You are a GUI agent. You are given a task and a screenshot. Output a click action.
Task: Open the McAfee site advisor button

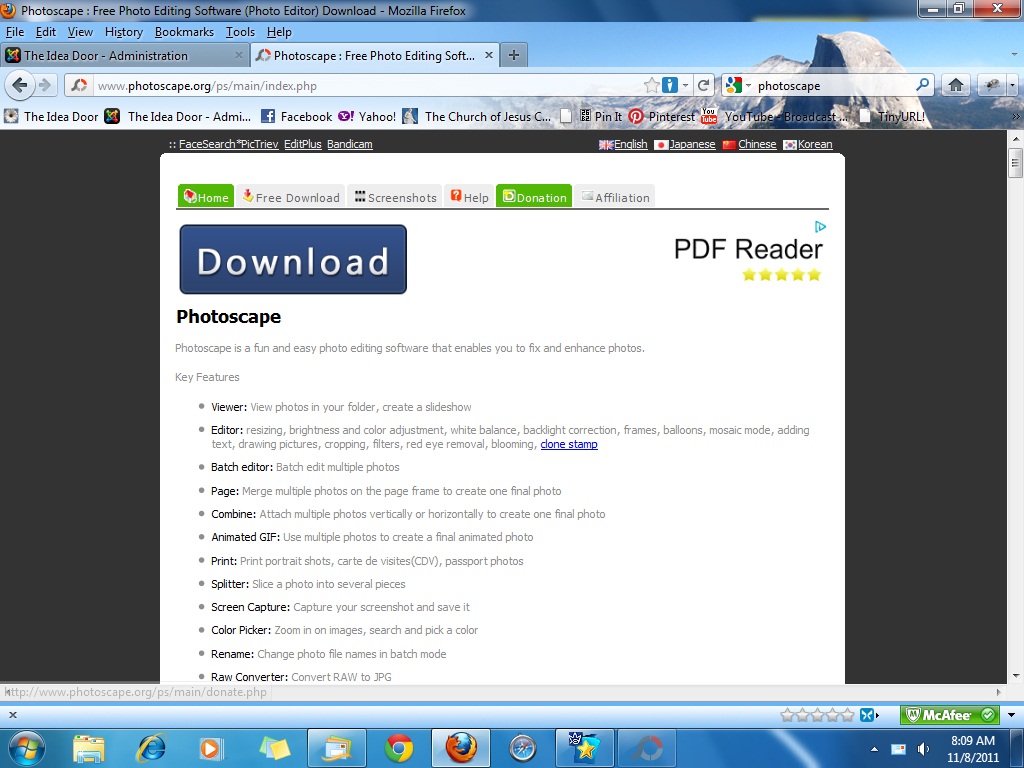(950, 715)
